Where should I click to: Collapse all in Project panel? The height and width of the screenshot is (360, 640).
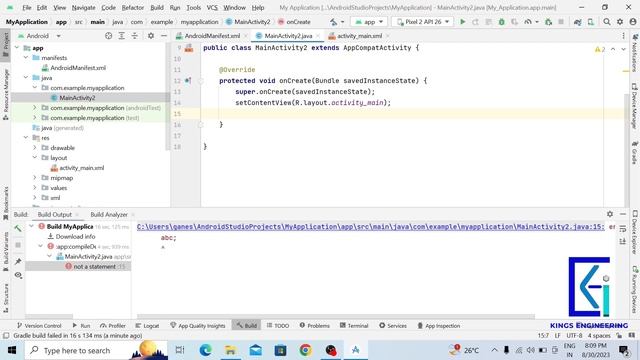(135, 36)
